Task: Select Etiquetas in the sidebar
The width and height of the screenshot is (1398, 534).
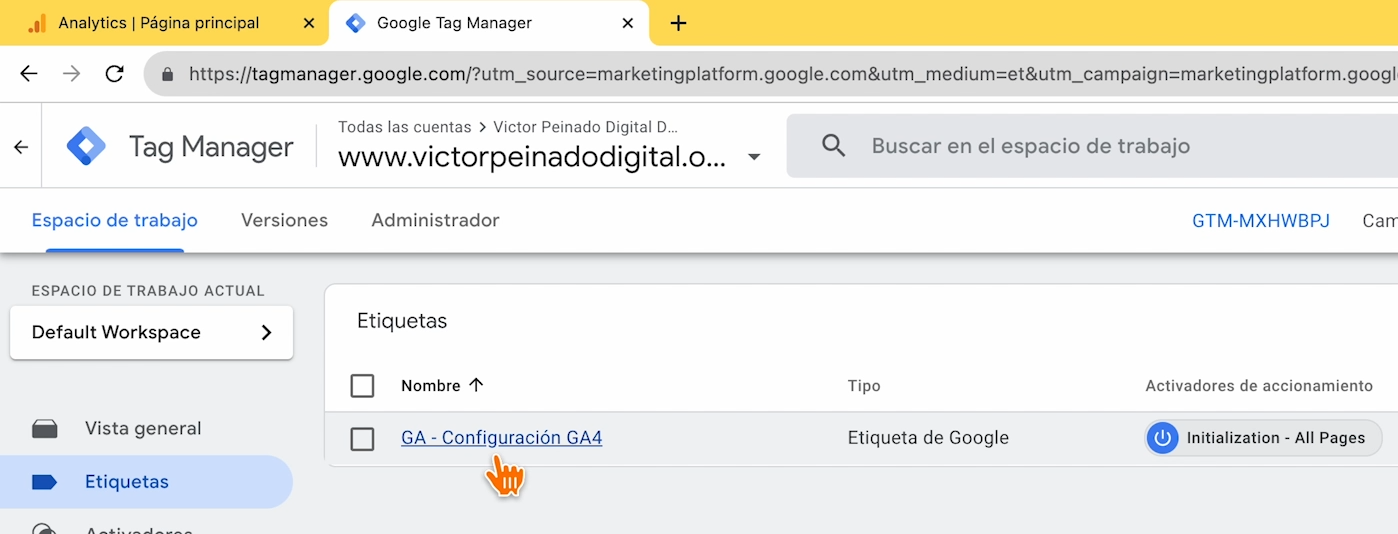Action: (x=146, y=482)
